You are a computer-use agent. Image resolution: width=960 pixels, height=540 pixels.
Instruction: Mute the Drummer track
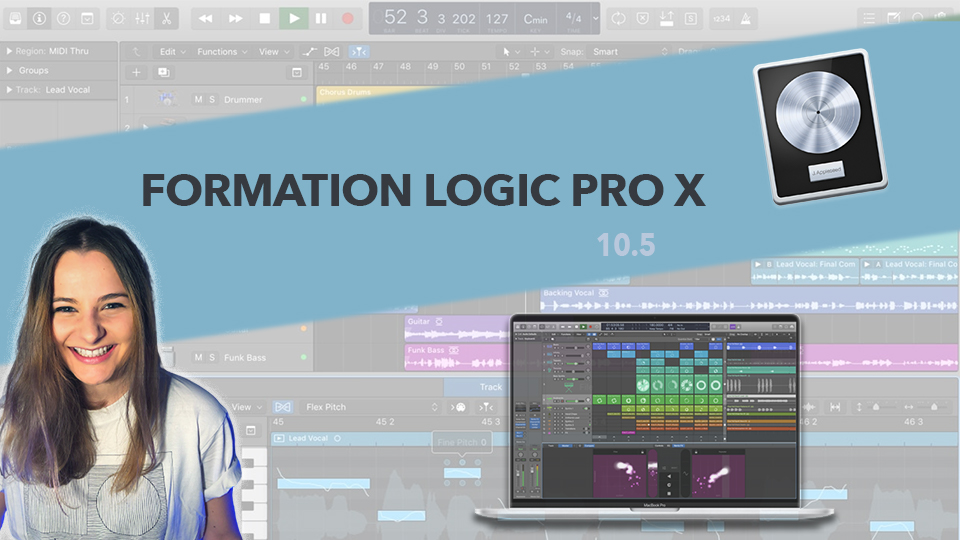(x=198, y=99)
